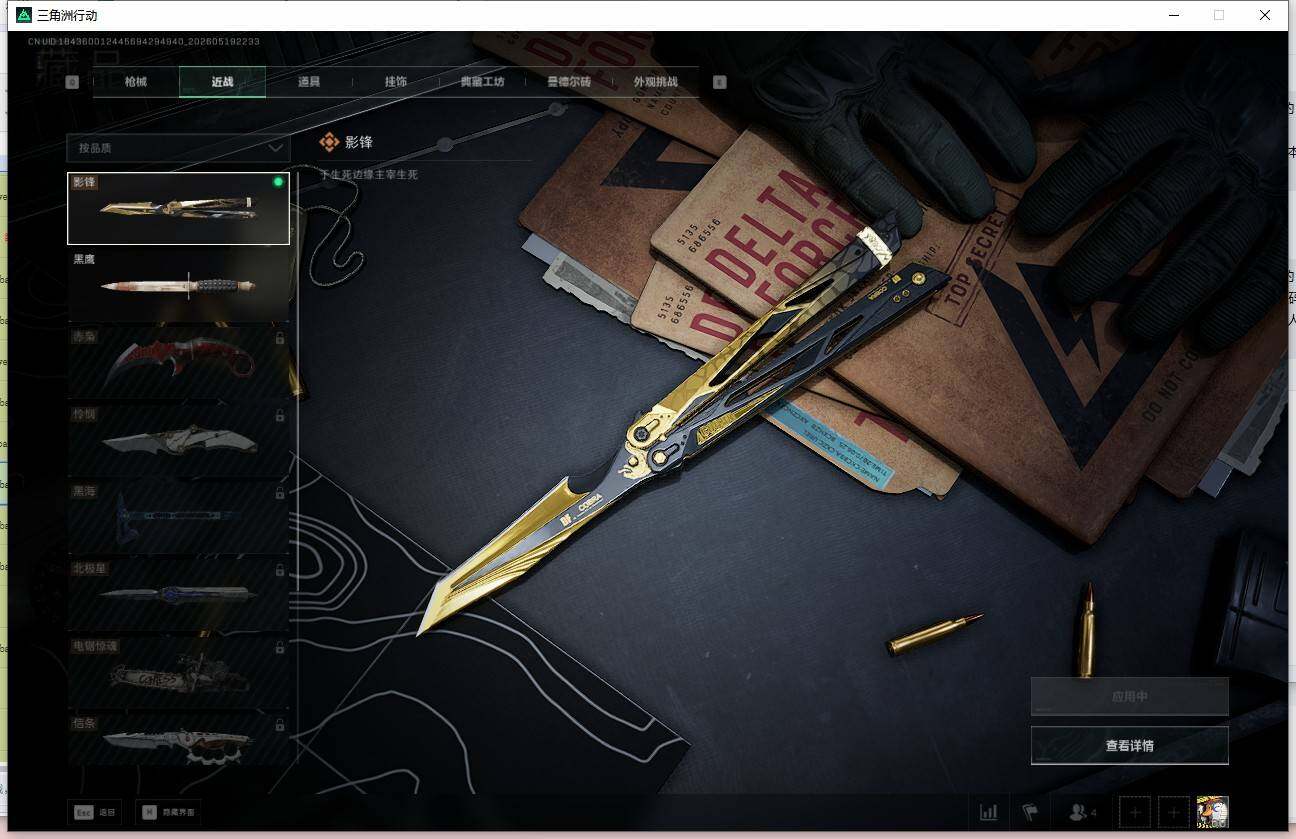Select the 影锋 knife thumbnail

pyautogui.click(x=178, y=208)
